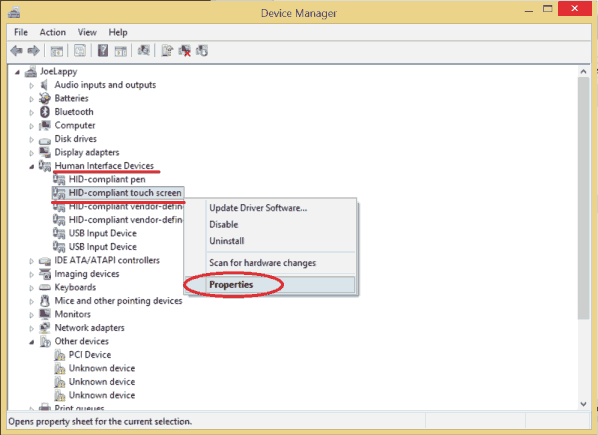Click the Audio inputs and outputs speaker icon
The image size is (598, 435).
pyautogui.click(x=44, y=85)
